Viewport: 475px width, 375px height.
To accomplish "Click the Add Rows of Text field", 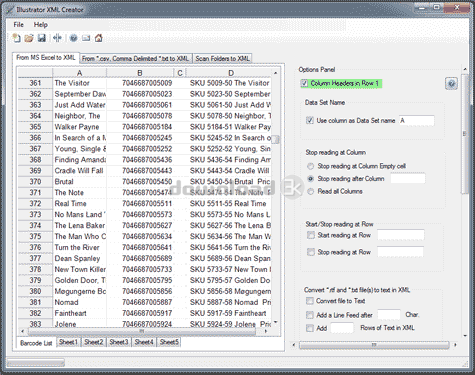I will [x=342, y=328].
